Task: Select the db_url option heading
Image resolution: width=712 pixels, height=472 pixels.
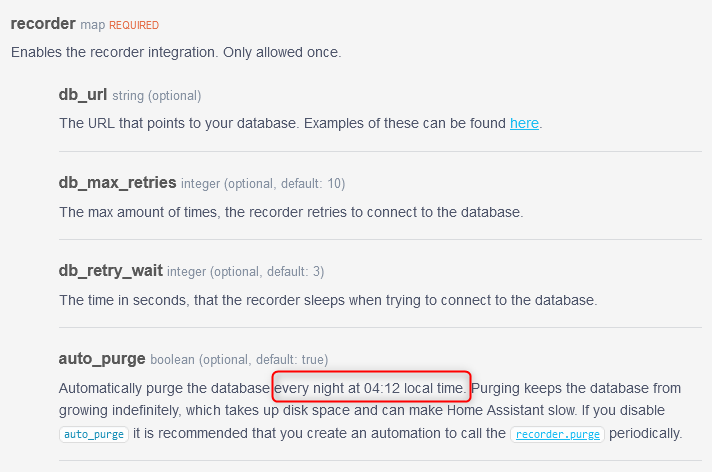Action: (x=83, y=95)
